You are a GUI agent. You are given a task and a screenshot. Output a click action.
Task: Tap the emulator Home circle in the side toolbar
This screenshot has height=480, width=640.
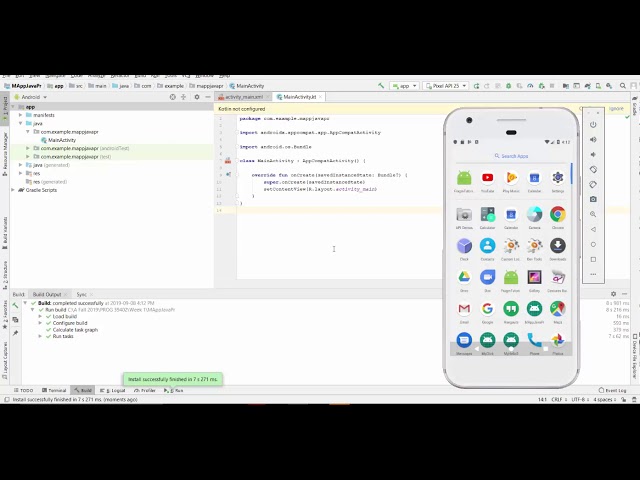[x=593, y=244]
